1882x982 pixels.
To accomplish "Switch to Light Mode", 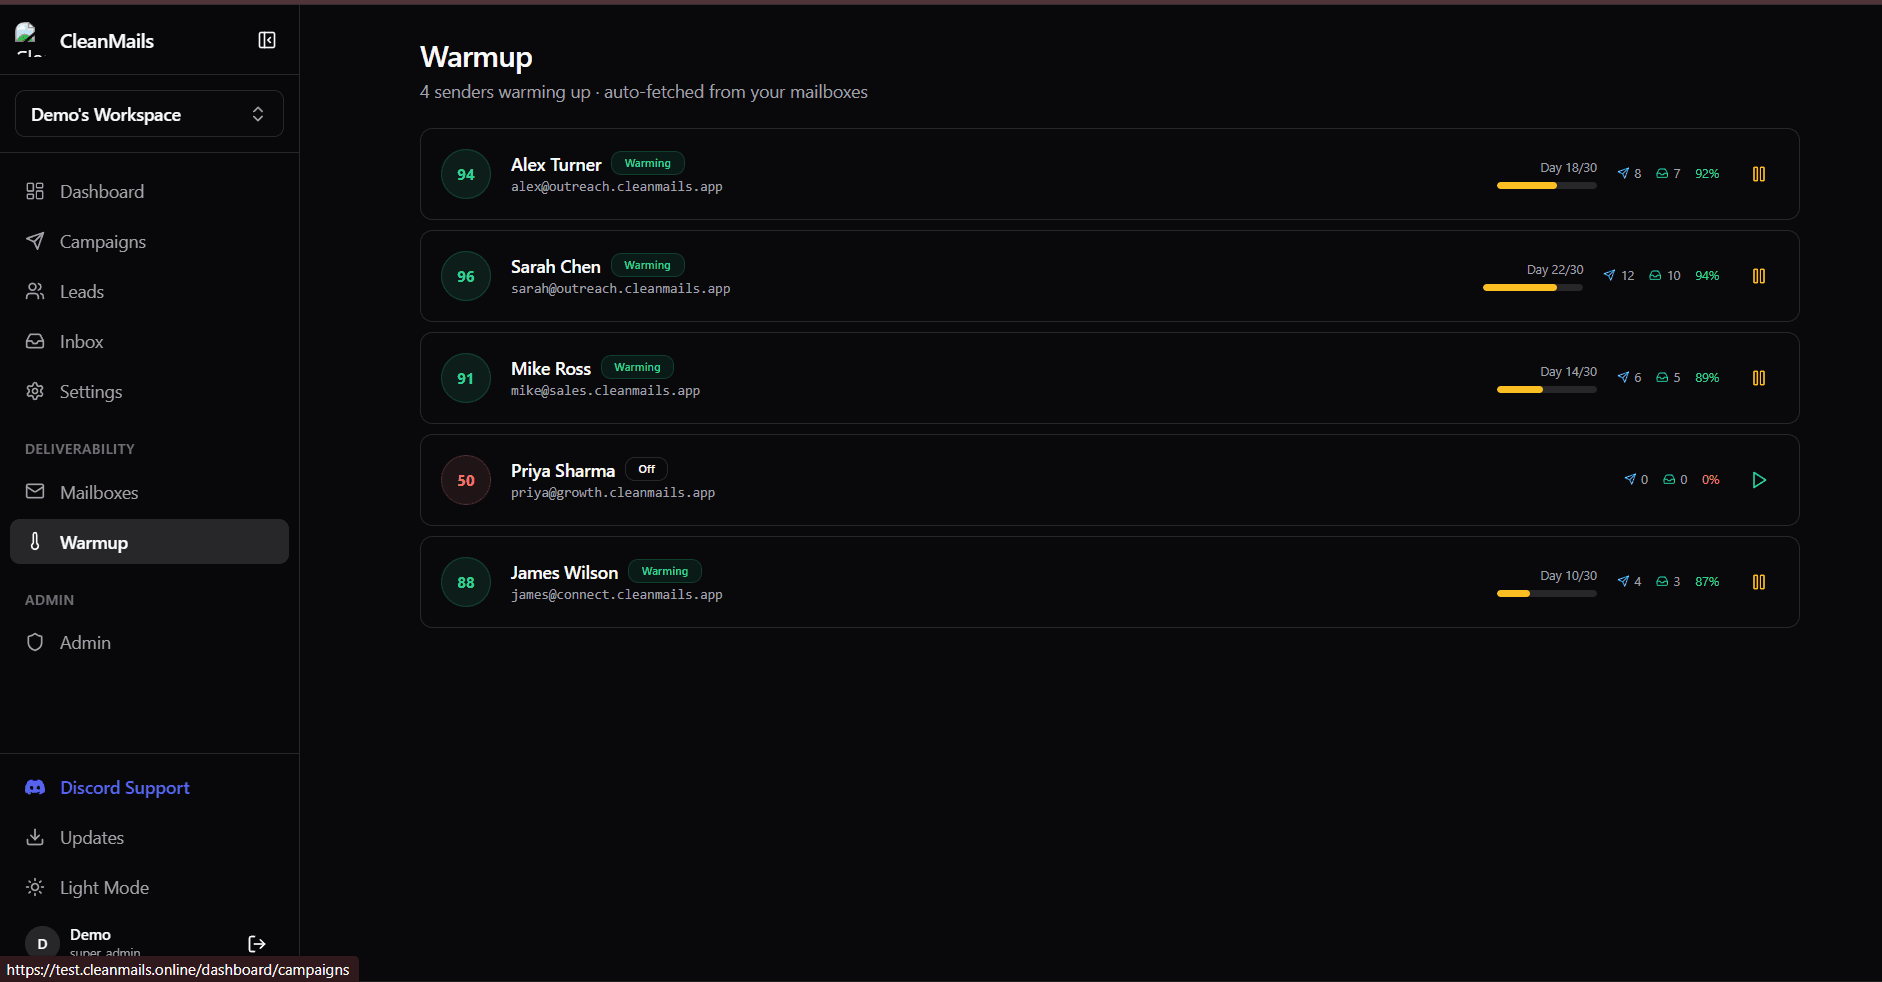I will click(x=149, y=887).
